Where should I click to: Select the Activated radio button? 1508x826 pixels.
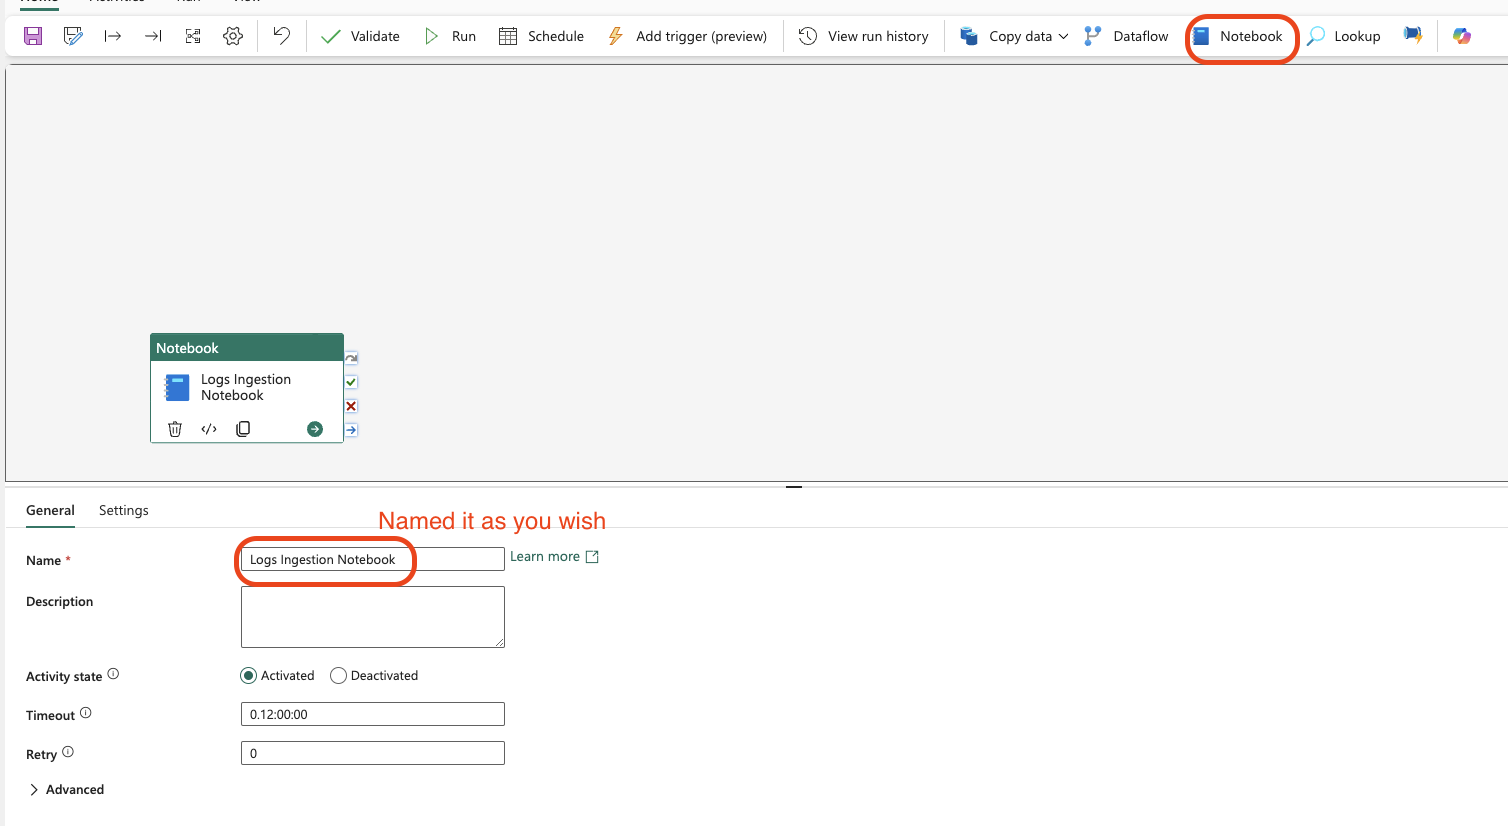pos(249,676)
